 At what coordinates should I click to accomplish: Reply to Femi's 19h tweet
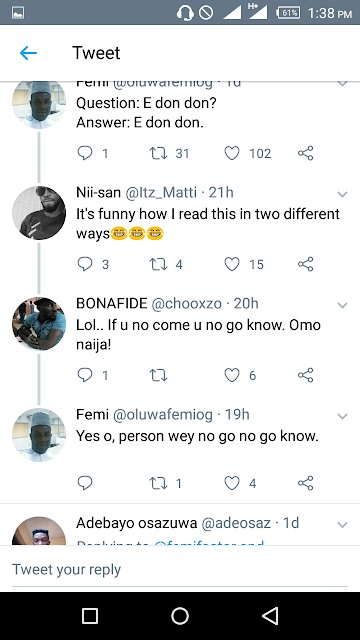[85, 483]
